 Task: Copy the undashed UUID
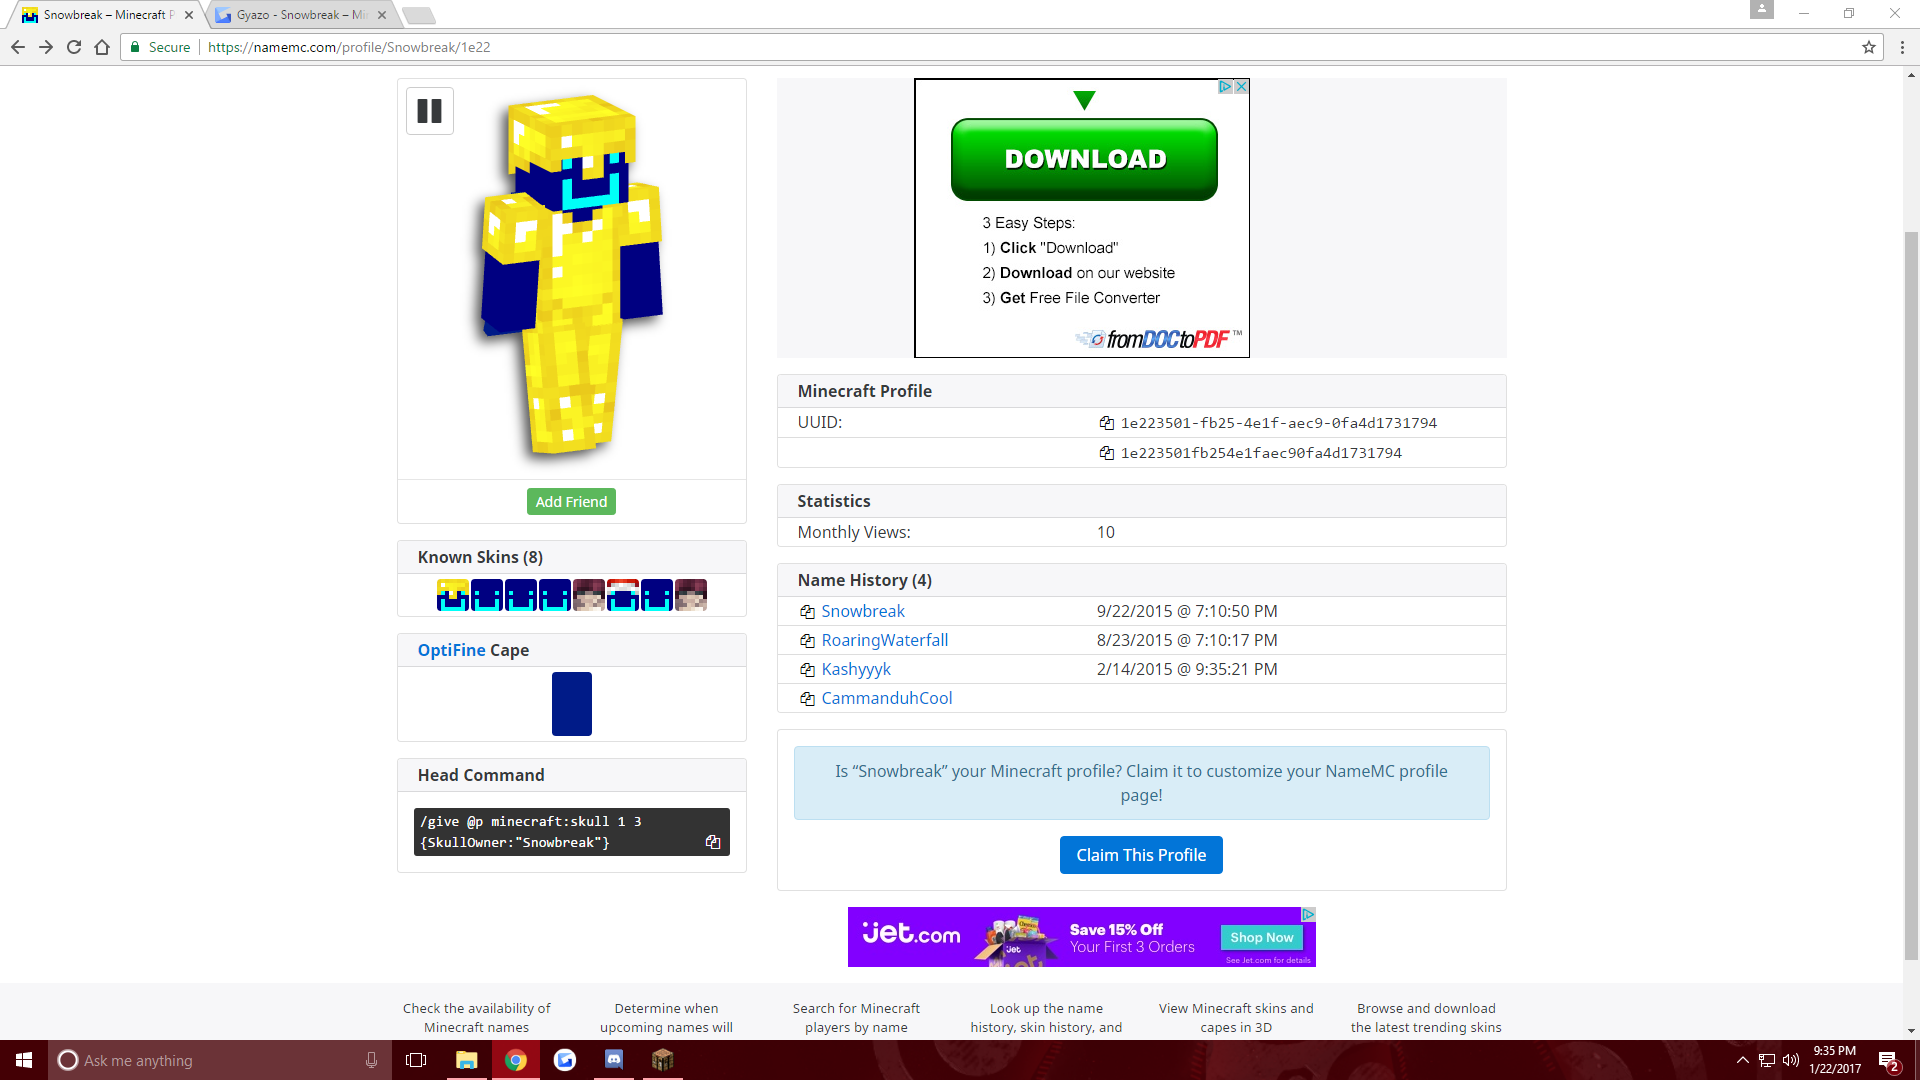point(1106,453)
